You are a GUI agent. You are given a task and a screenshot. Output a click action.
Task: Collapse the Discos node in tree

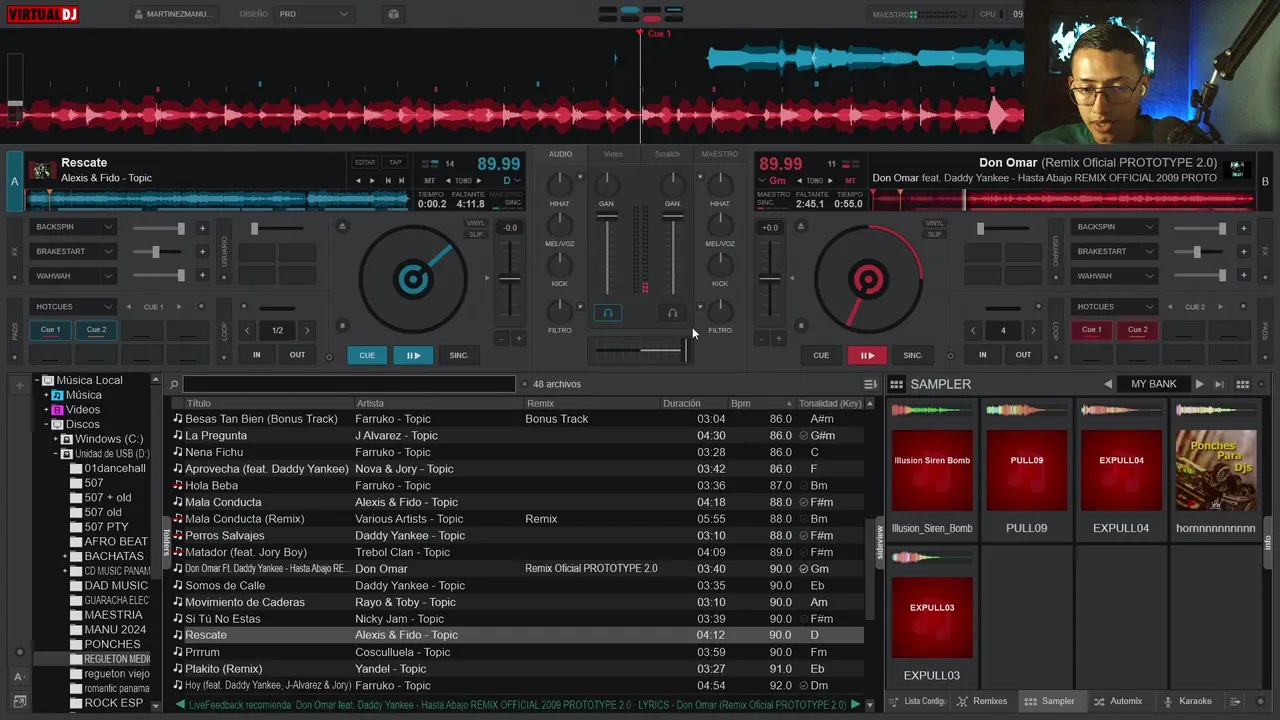point(46,424)
